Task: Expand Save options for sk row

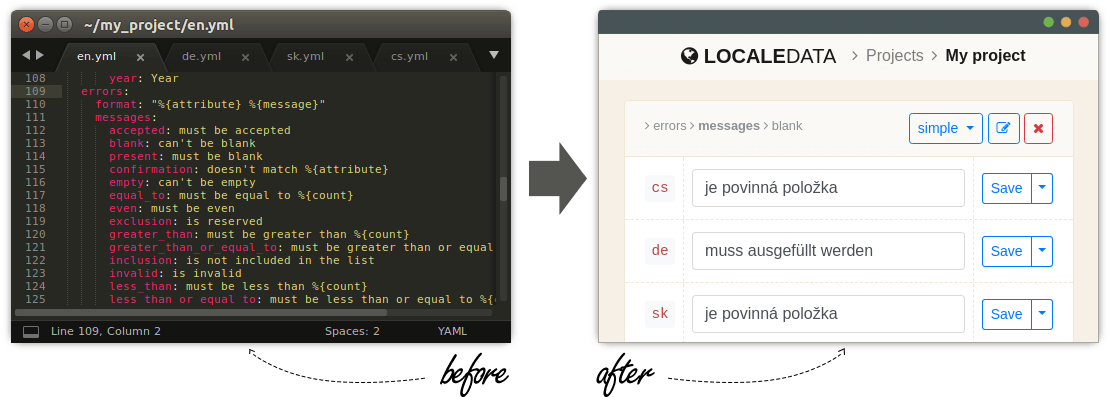Action: (1042, 314)
